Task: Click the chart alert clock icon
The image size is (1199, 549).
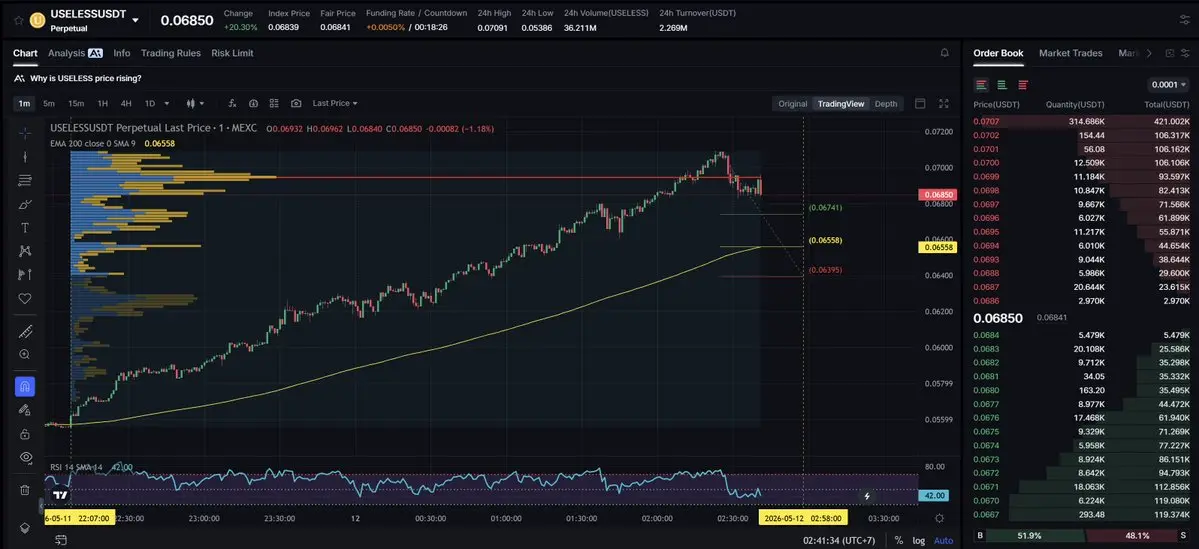Action: click(253, 103)
